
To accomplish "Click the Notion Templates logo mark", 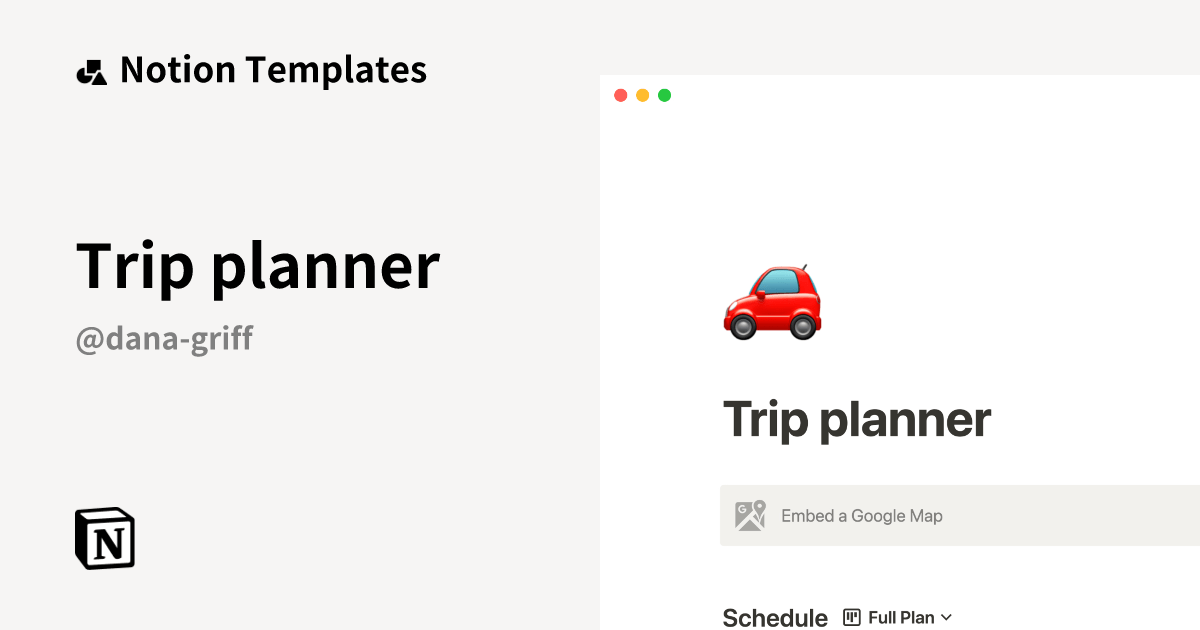I will pyautogui.click(x=91, y=70).
